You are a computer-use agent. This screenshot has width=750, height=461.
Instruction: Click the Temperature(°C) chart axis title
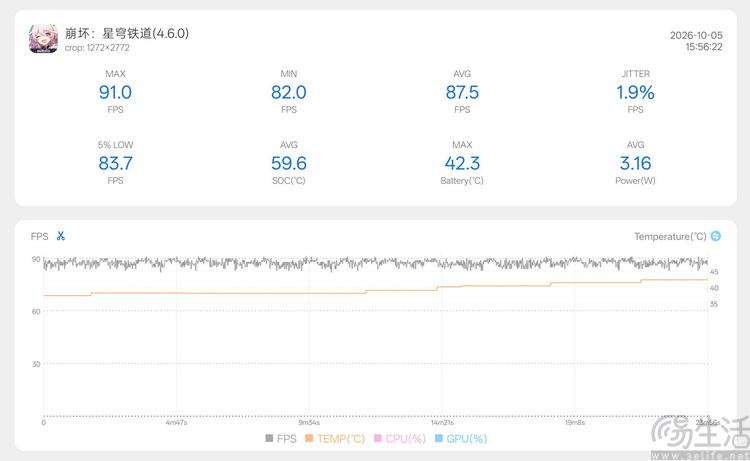pos(670,236)
